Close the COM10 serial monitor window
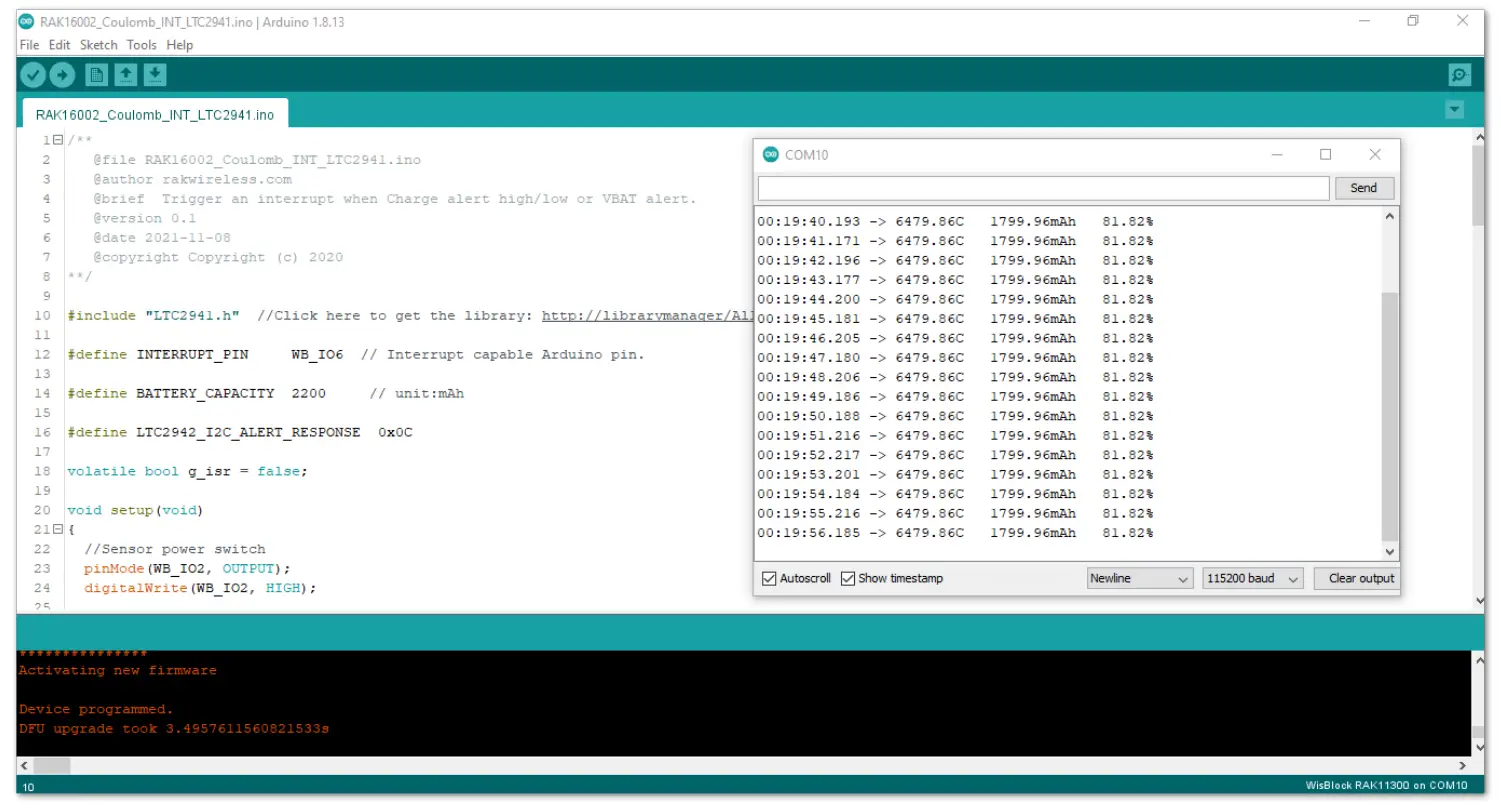 pos(1375,155)
